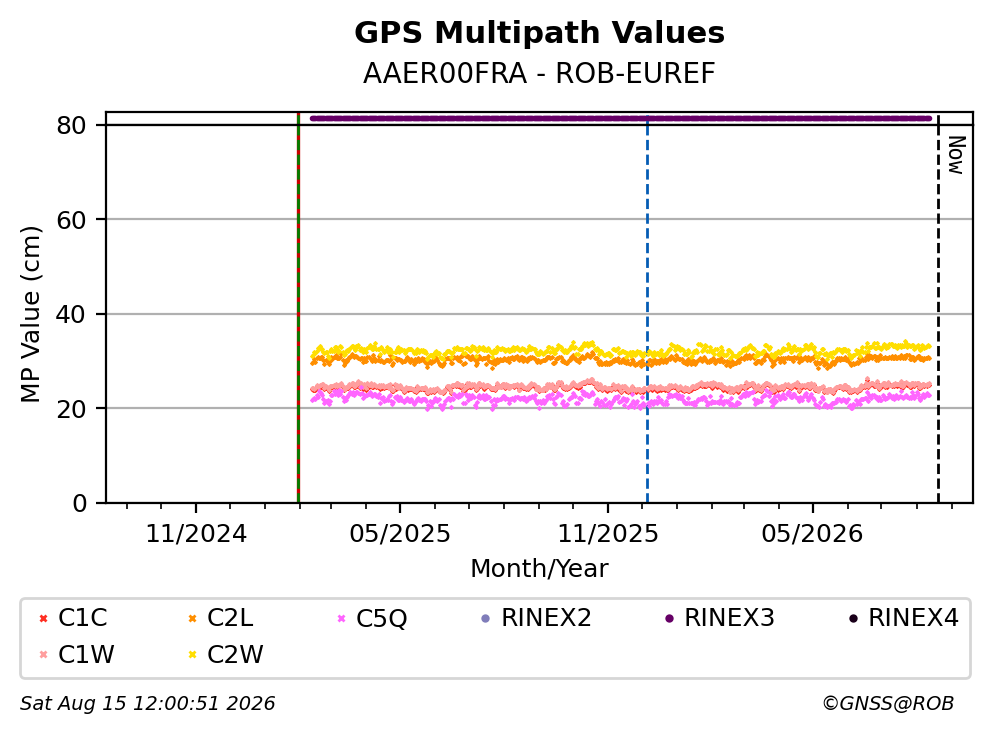Click the RINEX3 purple legend dot
This screenshot has height=734, width=992.
tap(670, 618)
